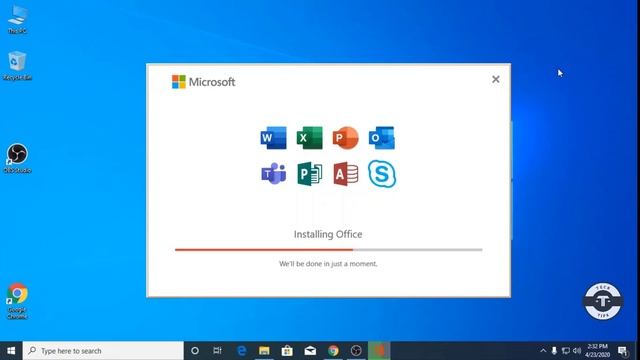Select the Office installer taskbar button
This screenshot has width=640, height=360.
(x=379, y=351)
